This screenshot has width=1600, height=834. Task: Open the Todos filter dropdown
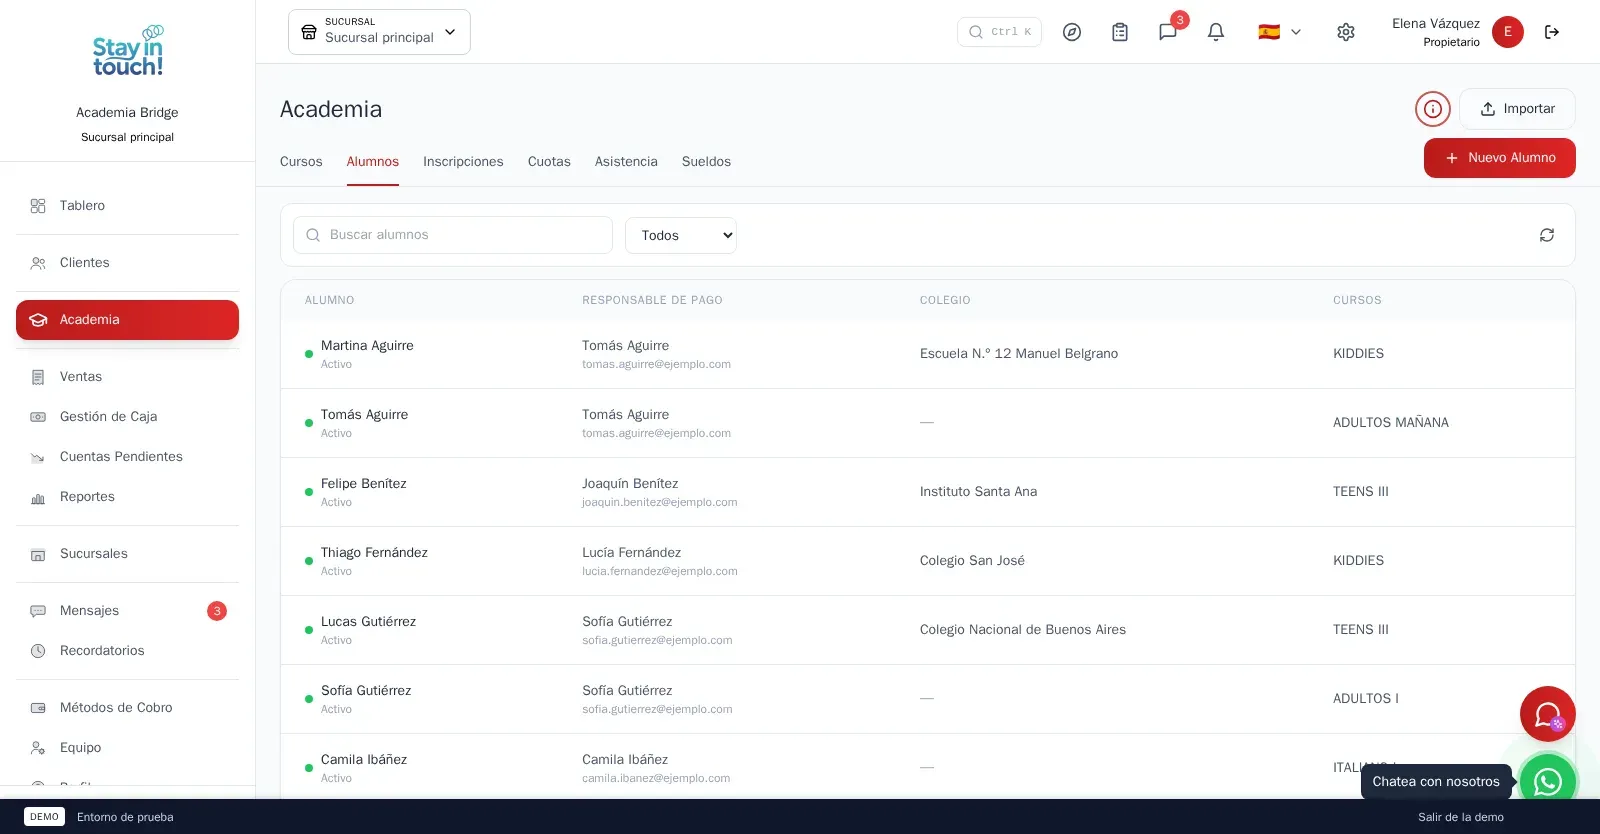pyautogui.click(x=681, y=236)
